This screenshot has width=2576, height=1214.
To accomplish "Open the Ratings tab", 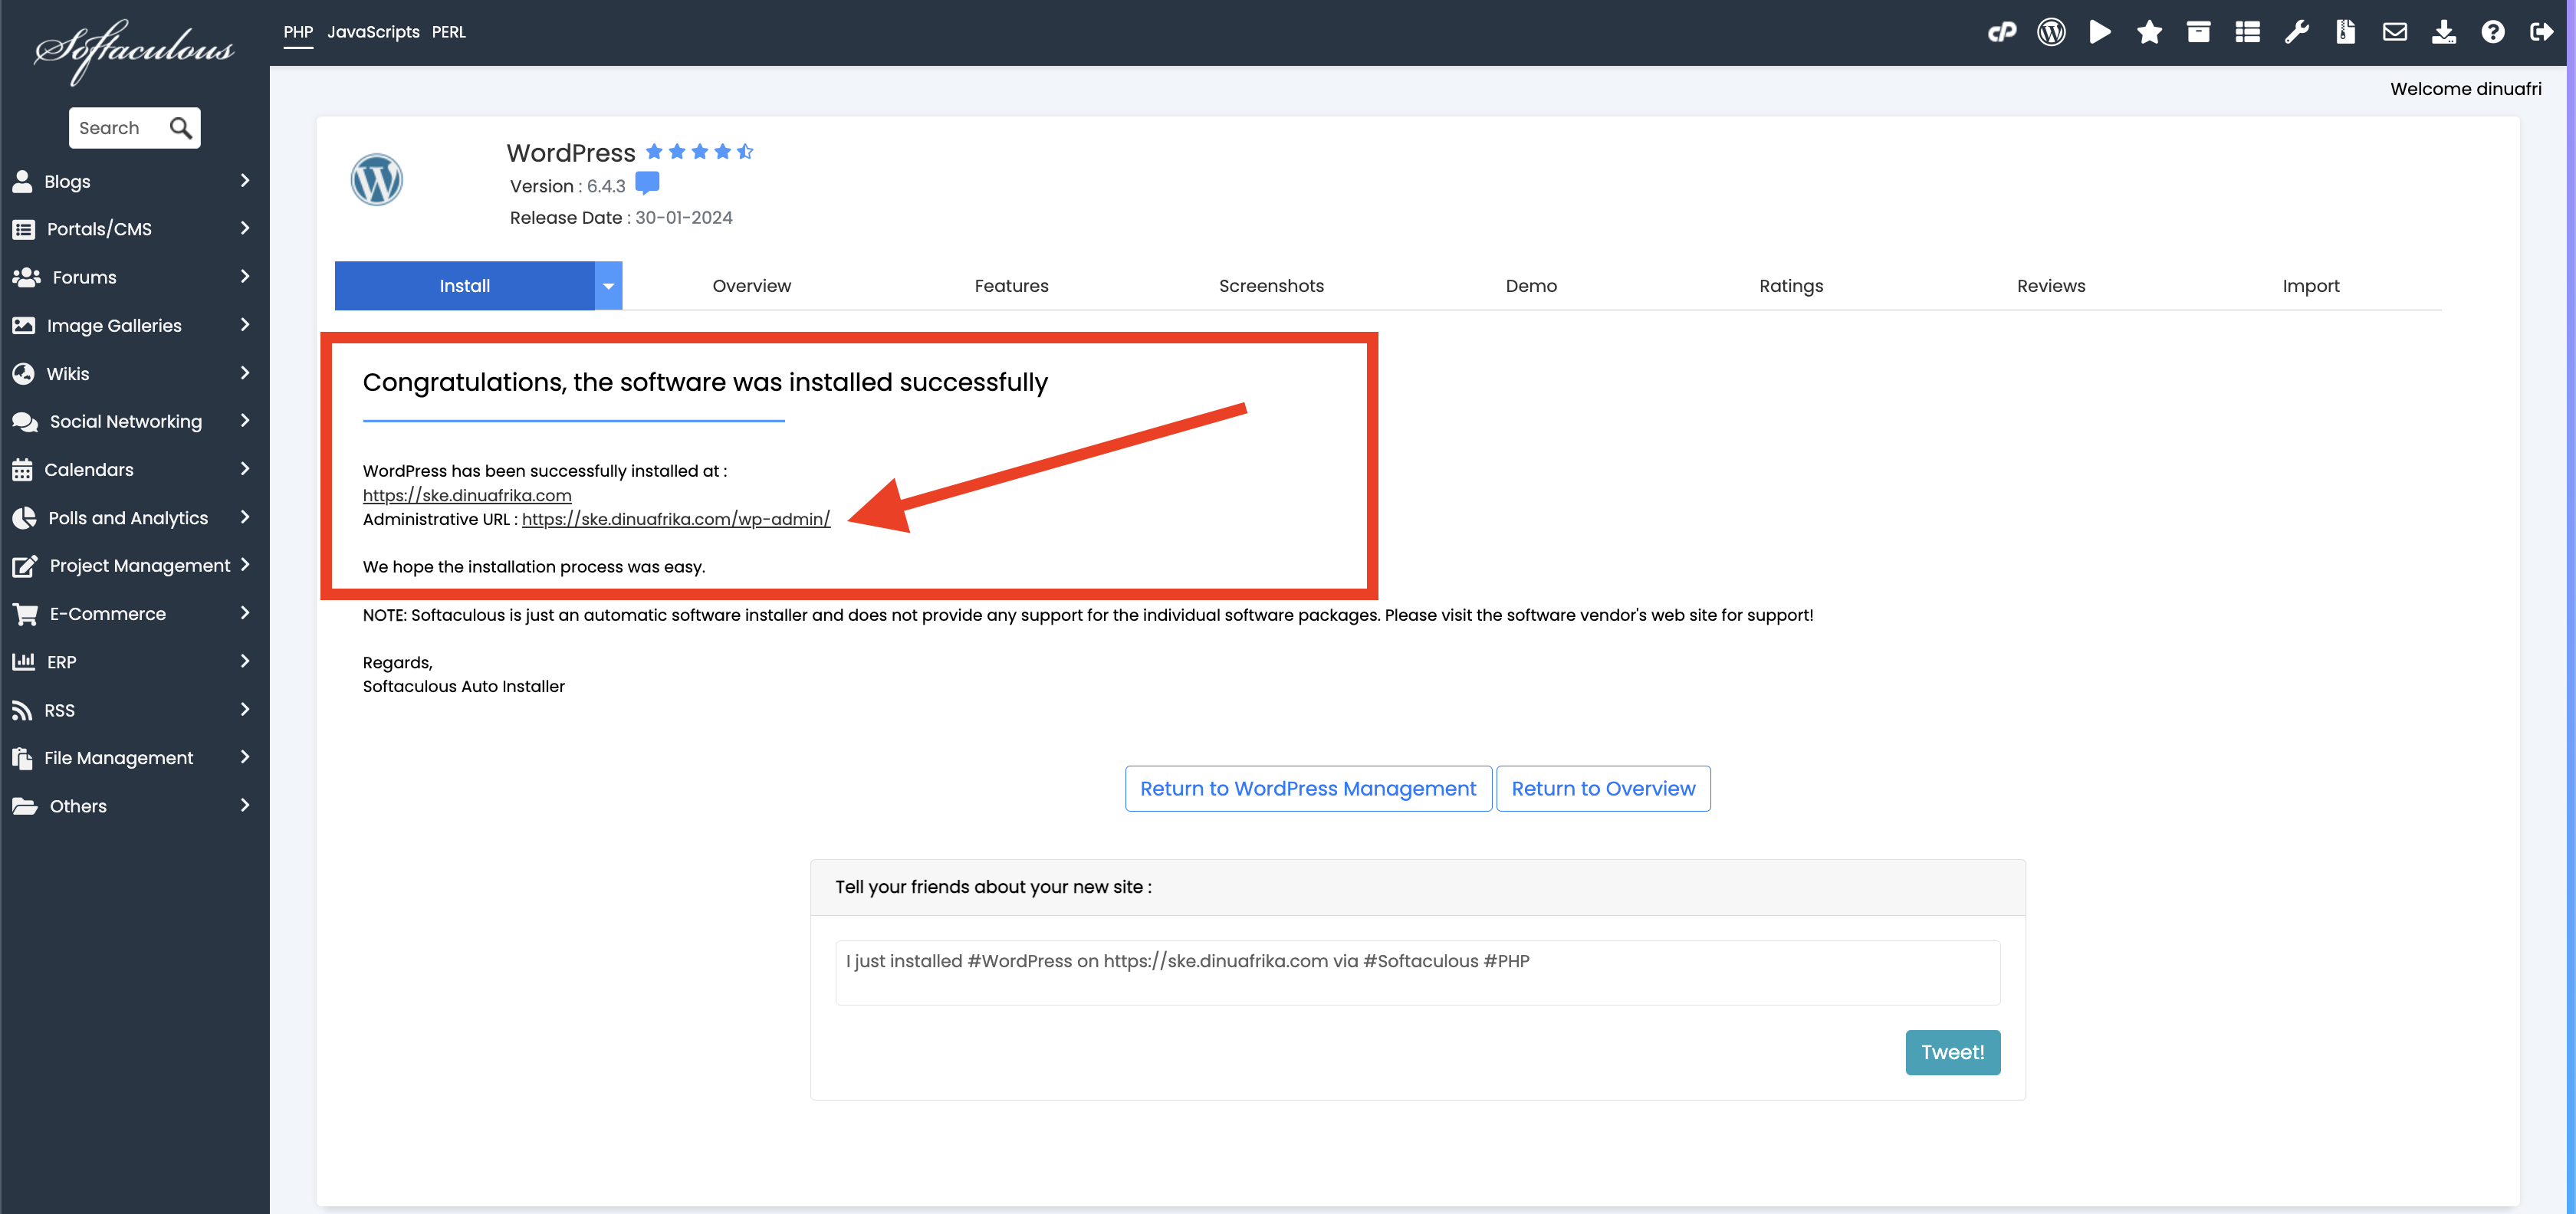I will click(1791, 286).
